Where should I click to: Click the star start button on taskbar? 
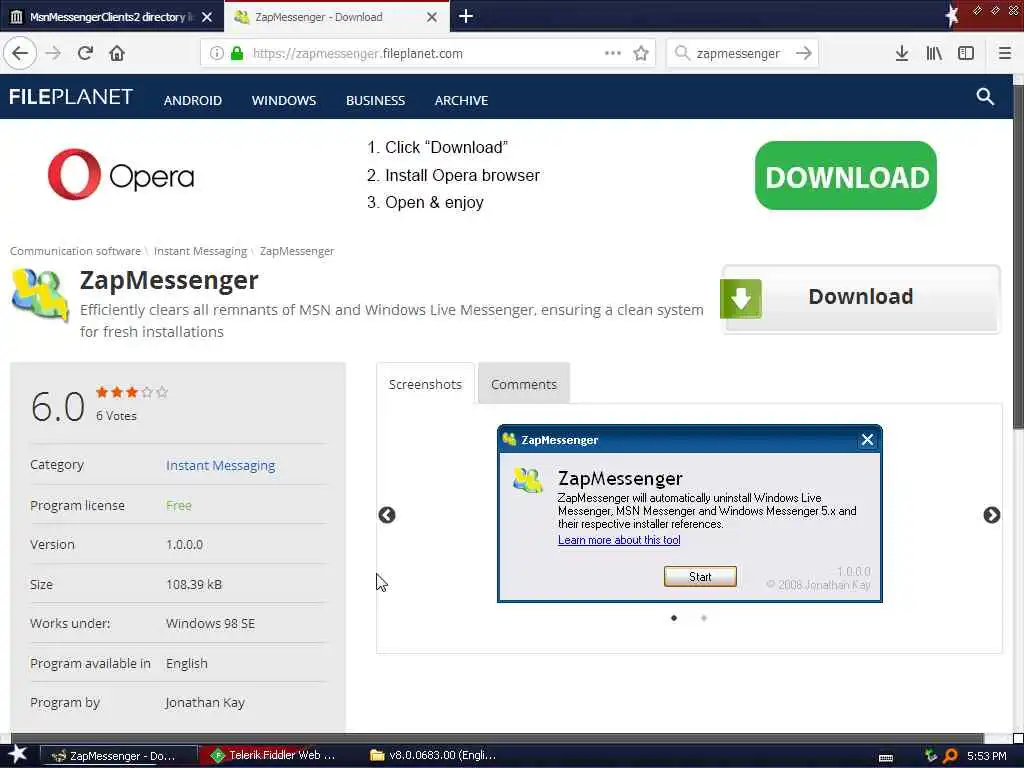(18, 754)
